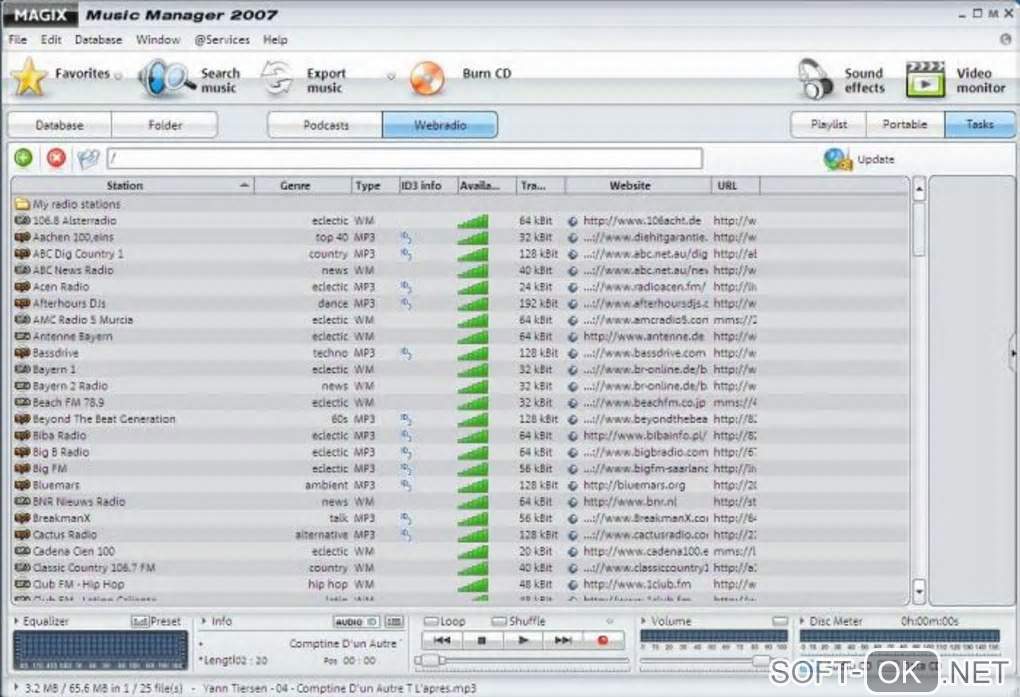The height and width of the screenshot is (697, 1020).
Task: Collapse the Equalizer panel triangle
Action: 16,622
